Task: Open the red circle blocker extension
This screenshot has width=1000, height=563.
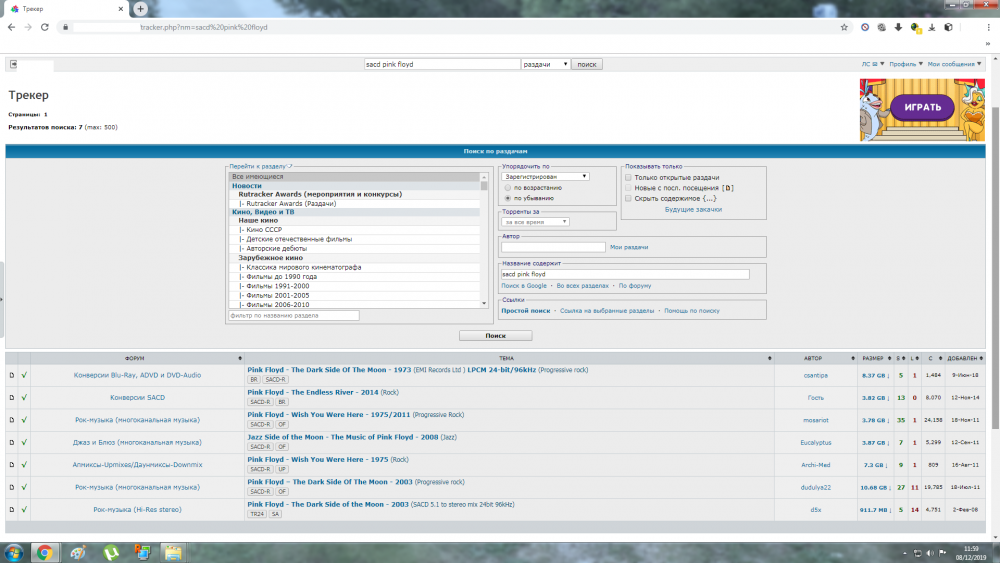Action: click(x=865, y=27)
